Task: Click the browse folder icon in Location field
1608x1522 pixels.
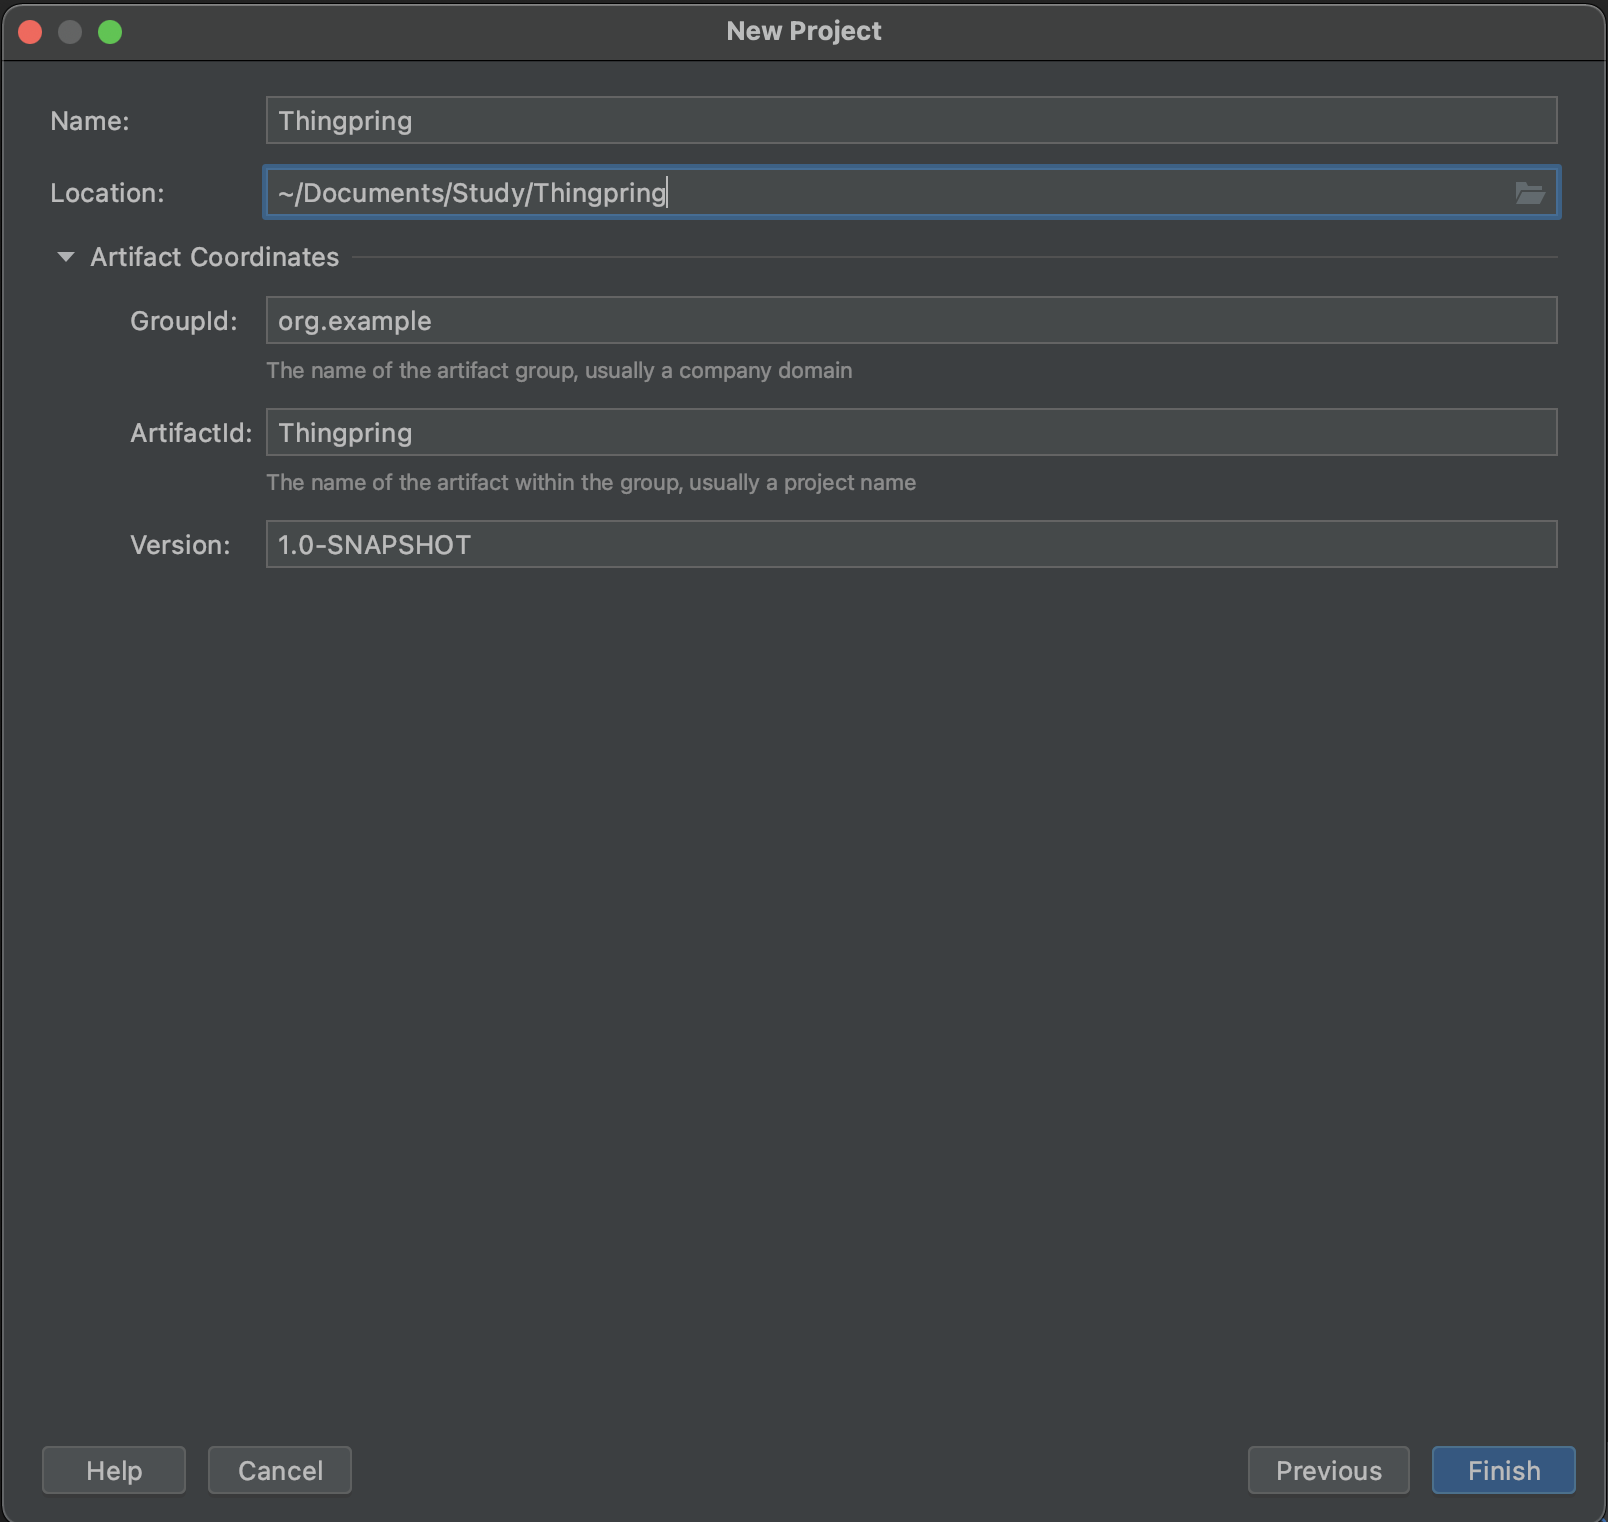Action: (1530, 193)
